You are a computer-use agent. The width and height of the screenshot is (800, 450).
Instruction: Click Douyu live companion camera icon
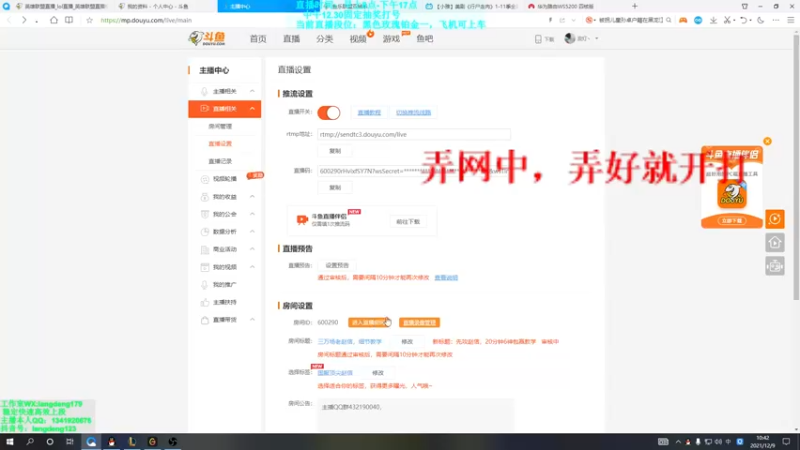[x=302, y=219]
